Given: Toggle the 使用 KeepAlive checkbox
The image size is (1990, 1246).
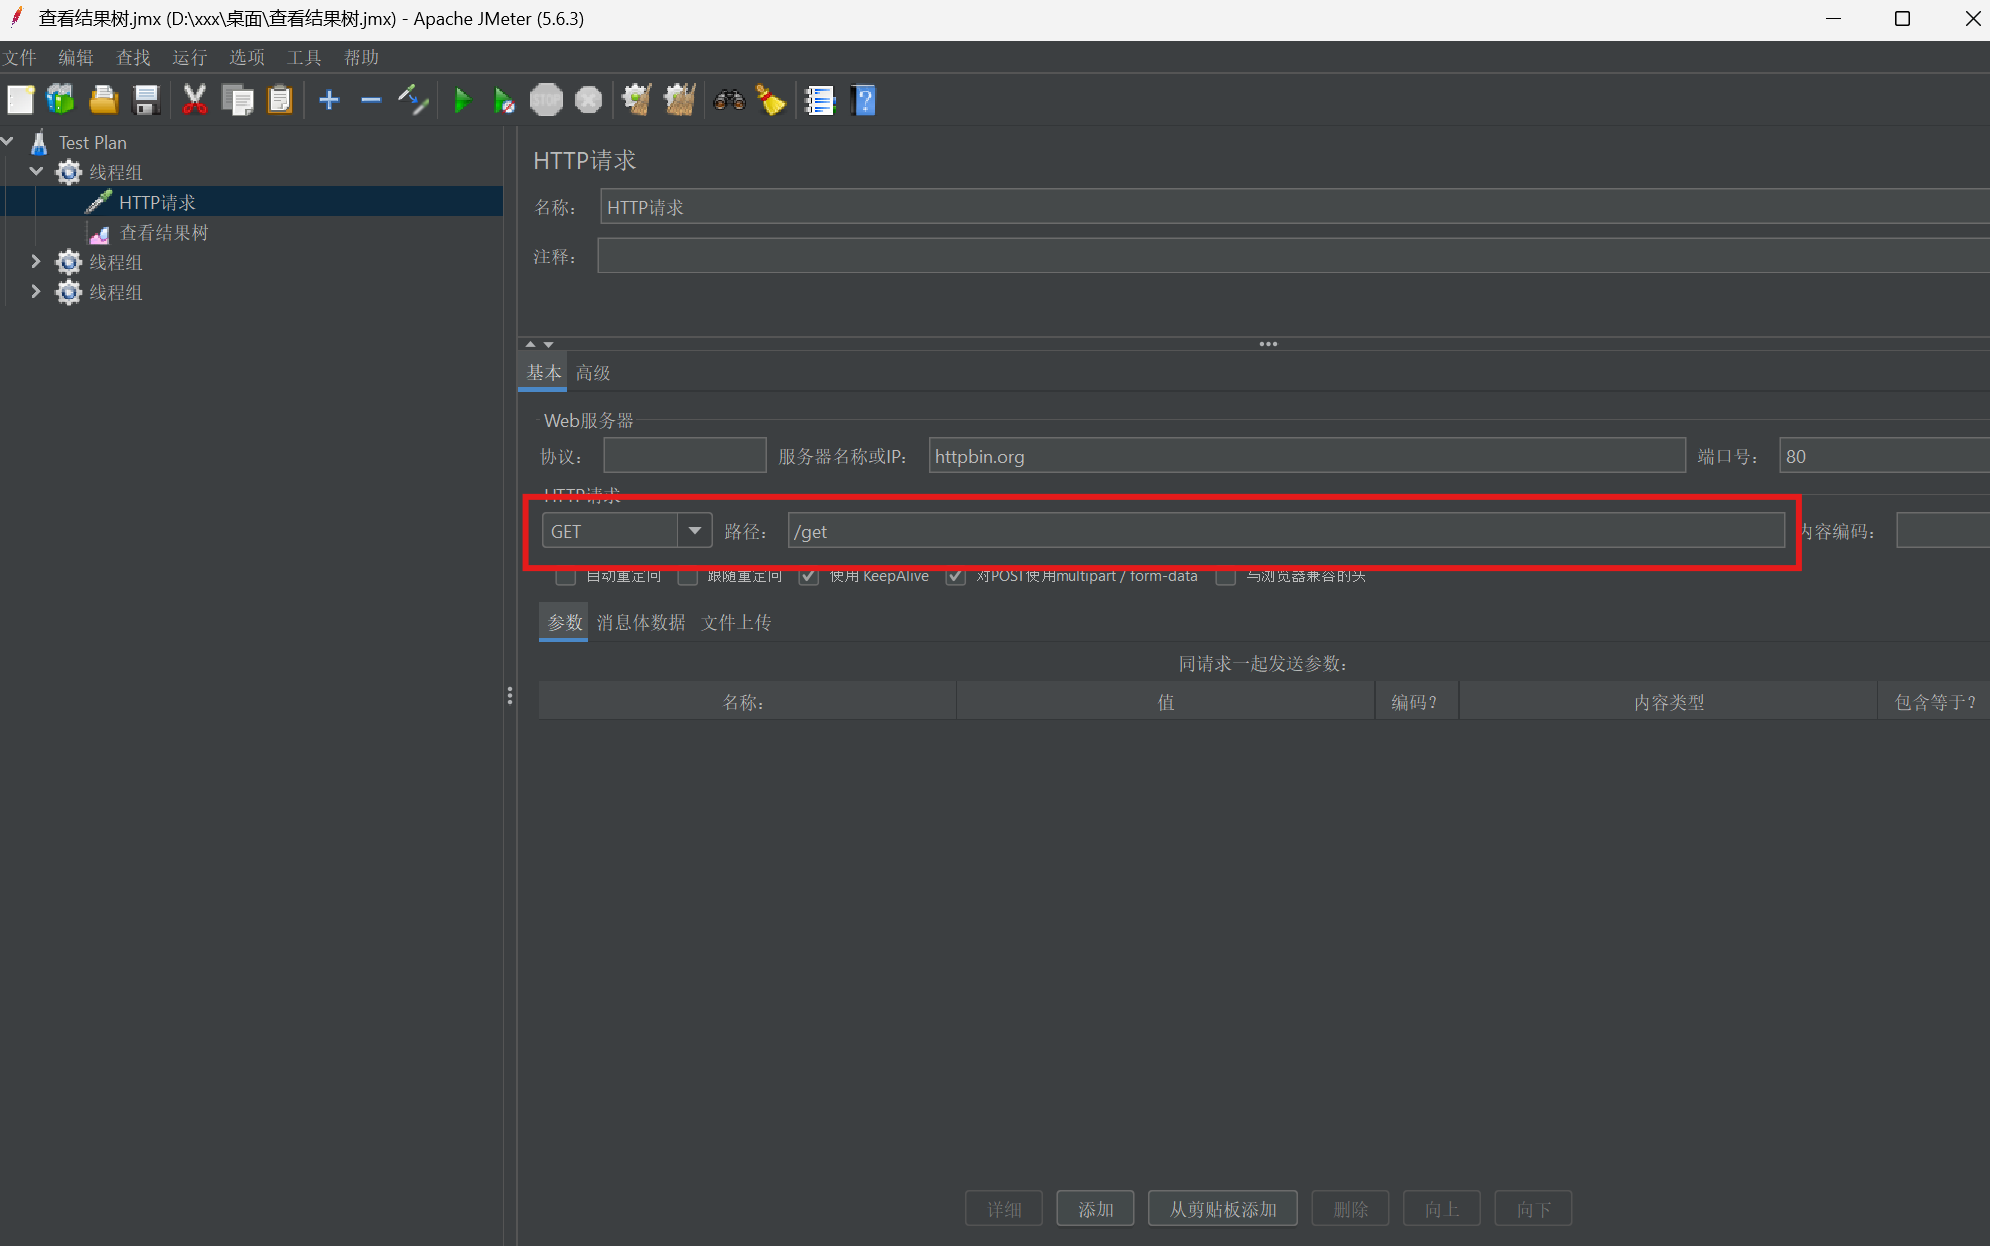Looking at the screenshot, I should [809, 576].
